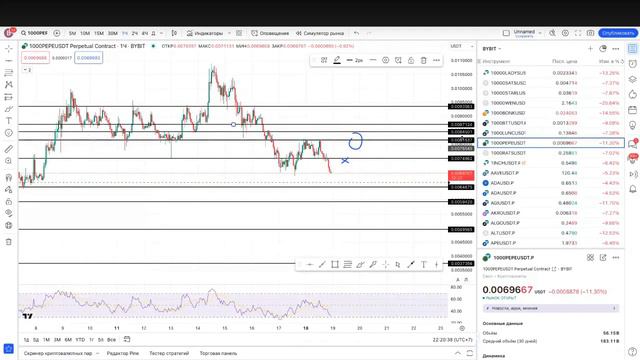Image resolution: width=640 pixels, height=360 pixels.
Task: Collapse the bottom panel chevron
Action: coord(458,353)
